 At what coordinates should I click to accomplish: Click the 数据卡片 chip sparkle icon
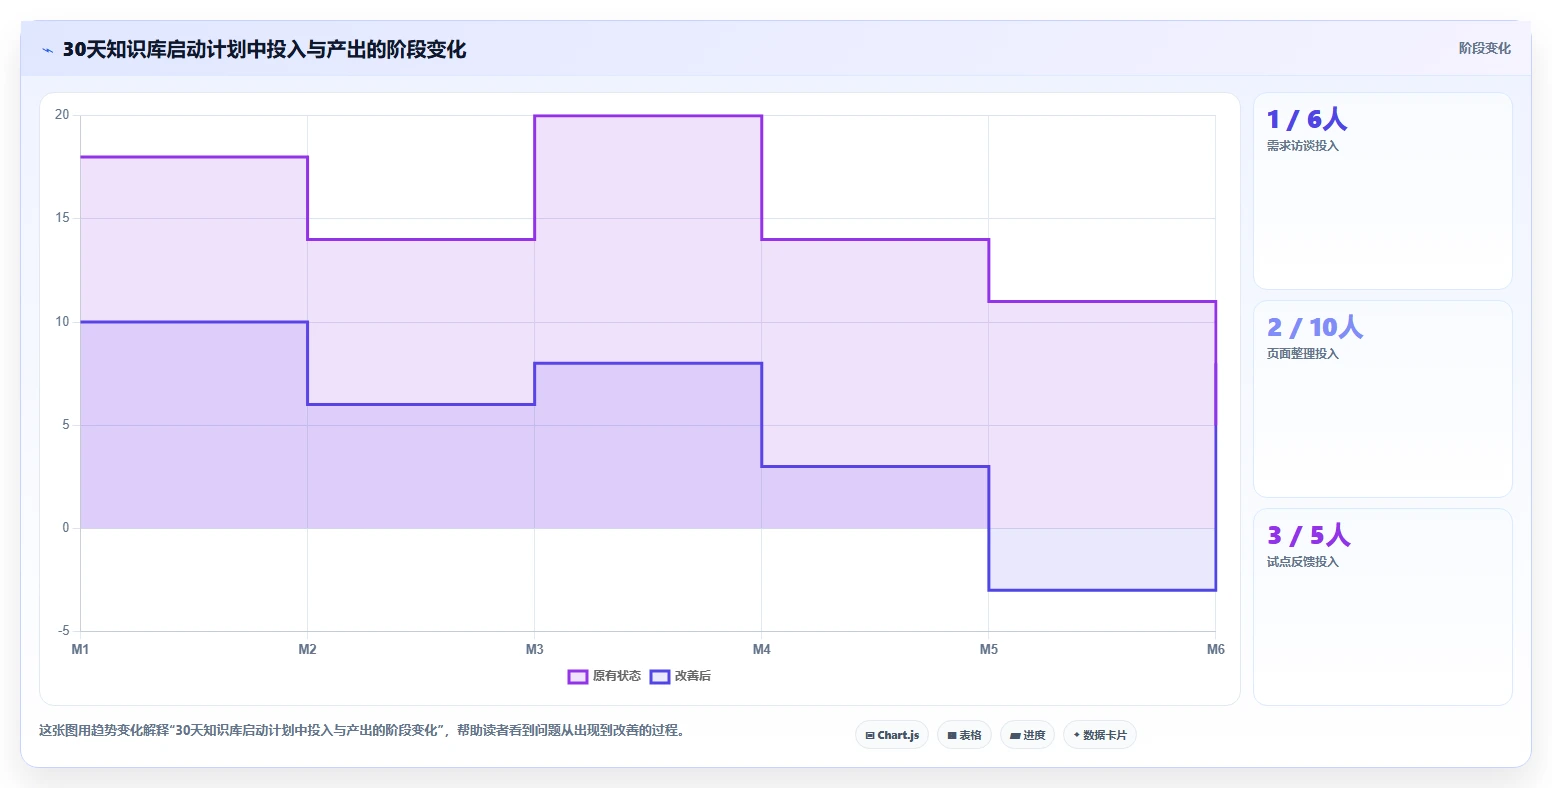(x=1076, y=735)
